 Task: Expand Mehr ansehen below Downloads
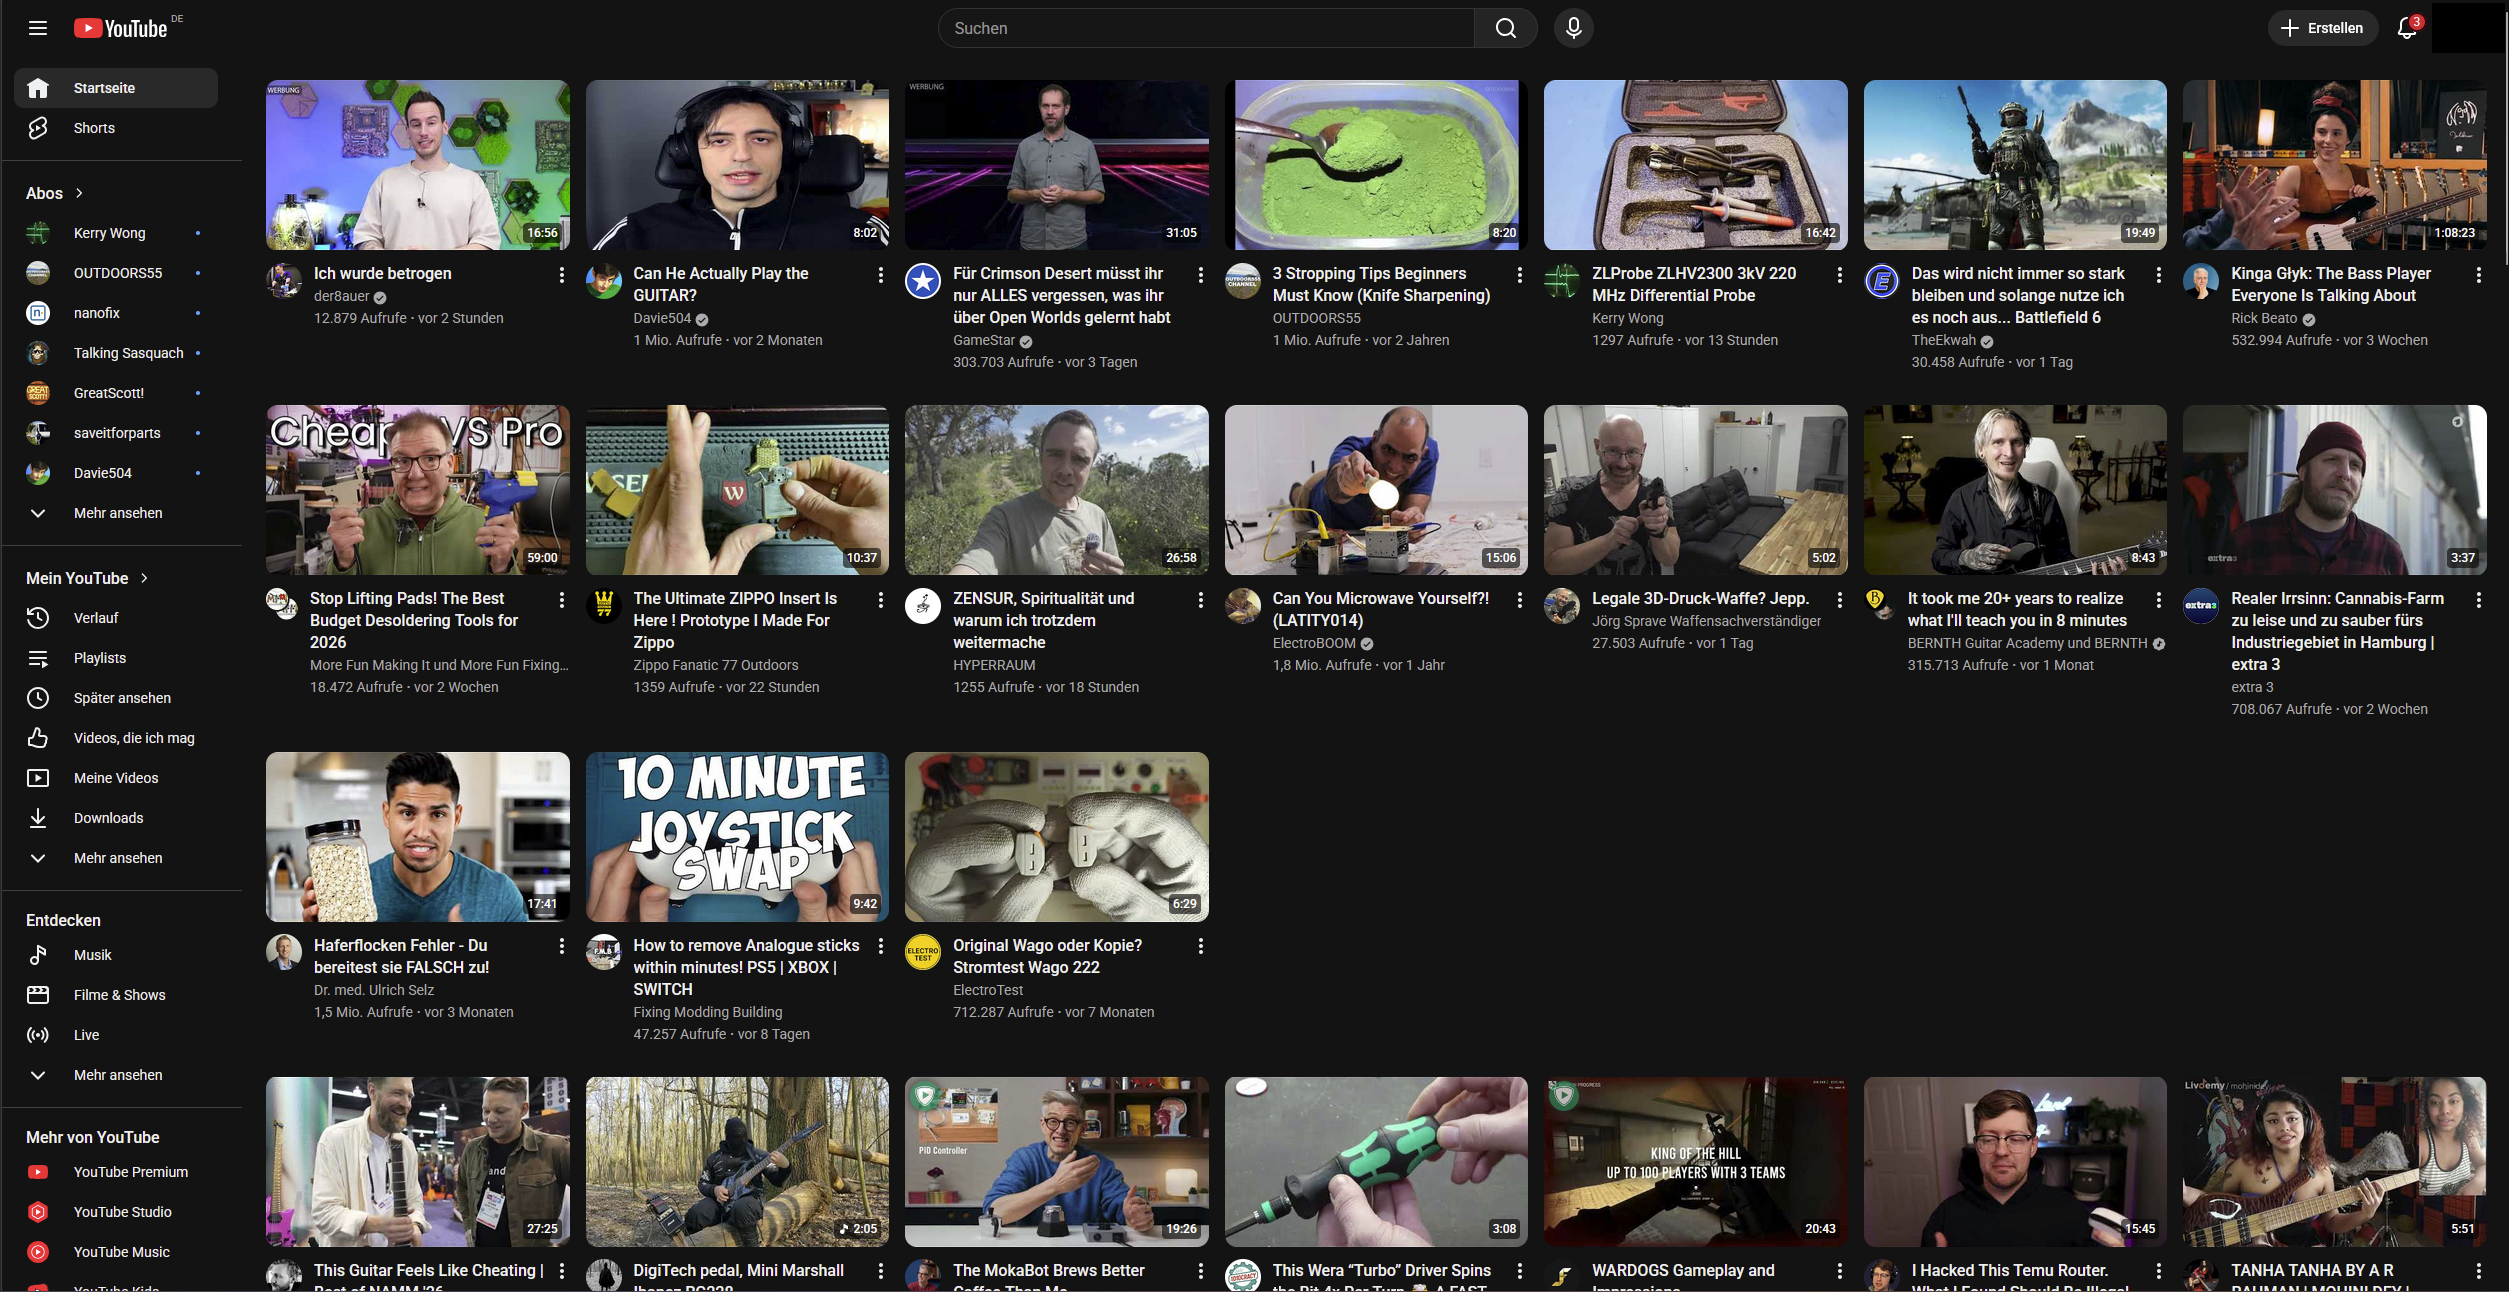coord(117,858)
